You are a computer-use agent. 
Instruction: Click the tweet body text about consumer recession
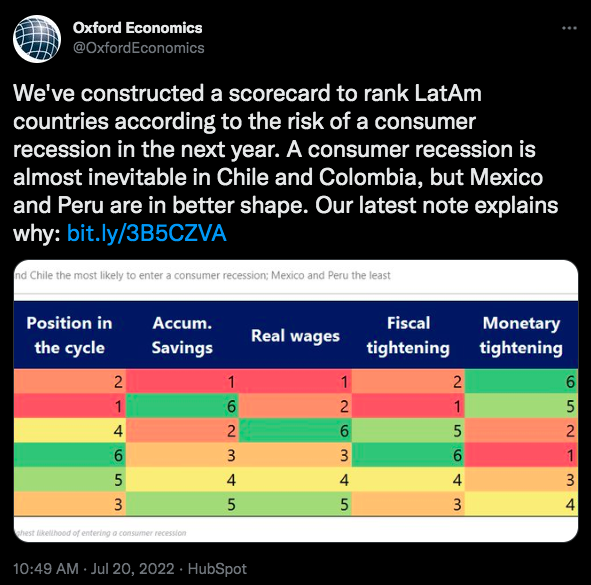(285, 163)
